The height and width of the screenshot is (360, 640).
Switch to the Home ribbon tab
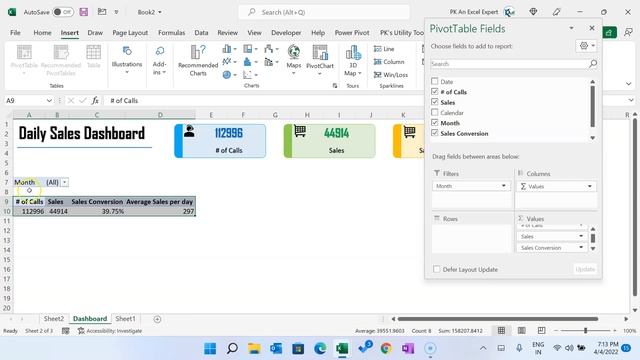point(42,33)
